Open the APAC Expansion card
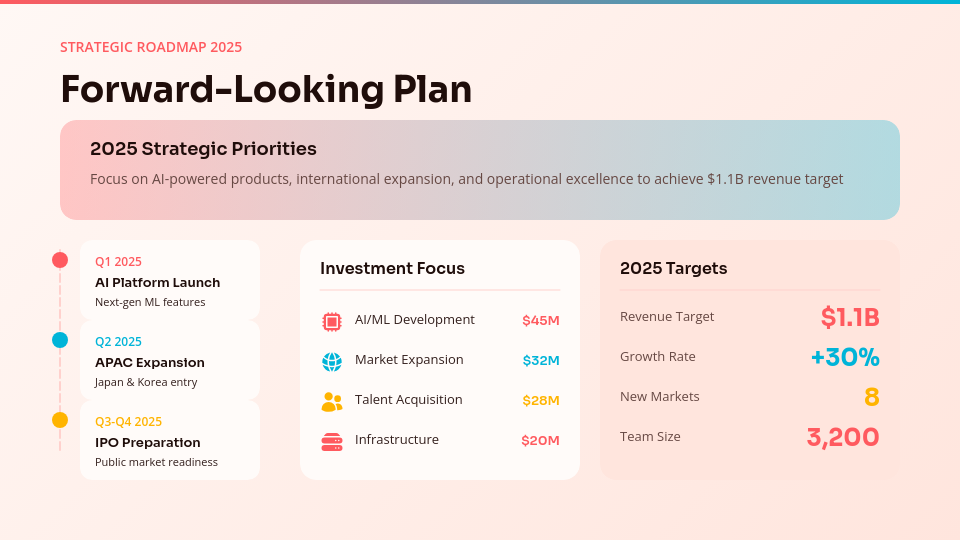Screen dimensions: 960x540 pyautogui.click(x=169, y=360)
